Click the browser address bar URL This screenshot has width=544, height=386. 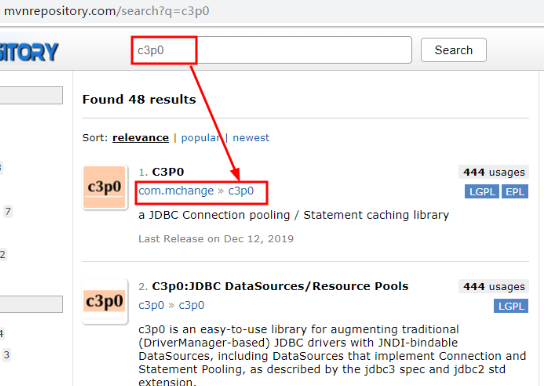107,11
